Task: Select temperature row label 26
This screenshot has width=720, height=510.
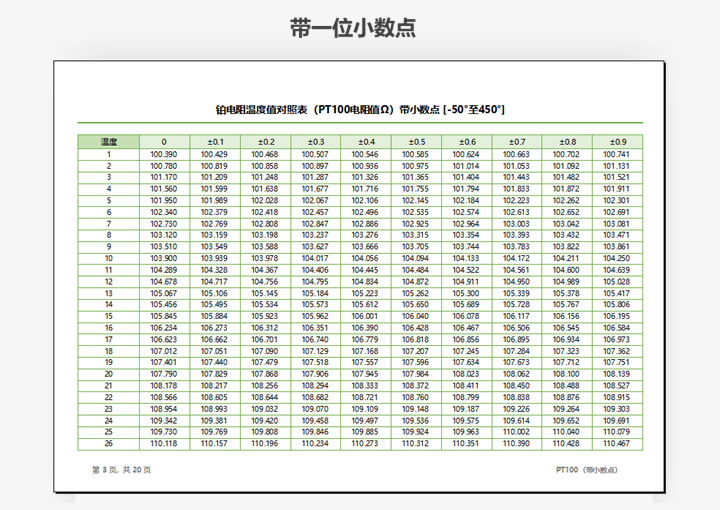Action: click(x=108, y=443)
